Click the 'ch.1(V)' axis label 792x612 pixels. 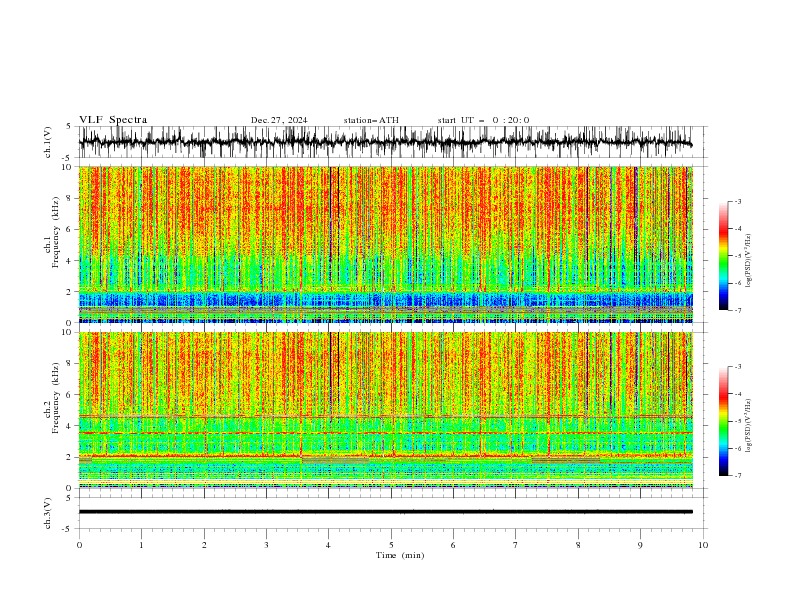click(48, 142)
